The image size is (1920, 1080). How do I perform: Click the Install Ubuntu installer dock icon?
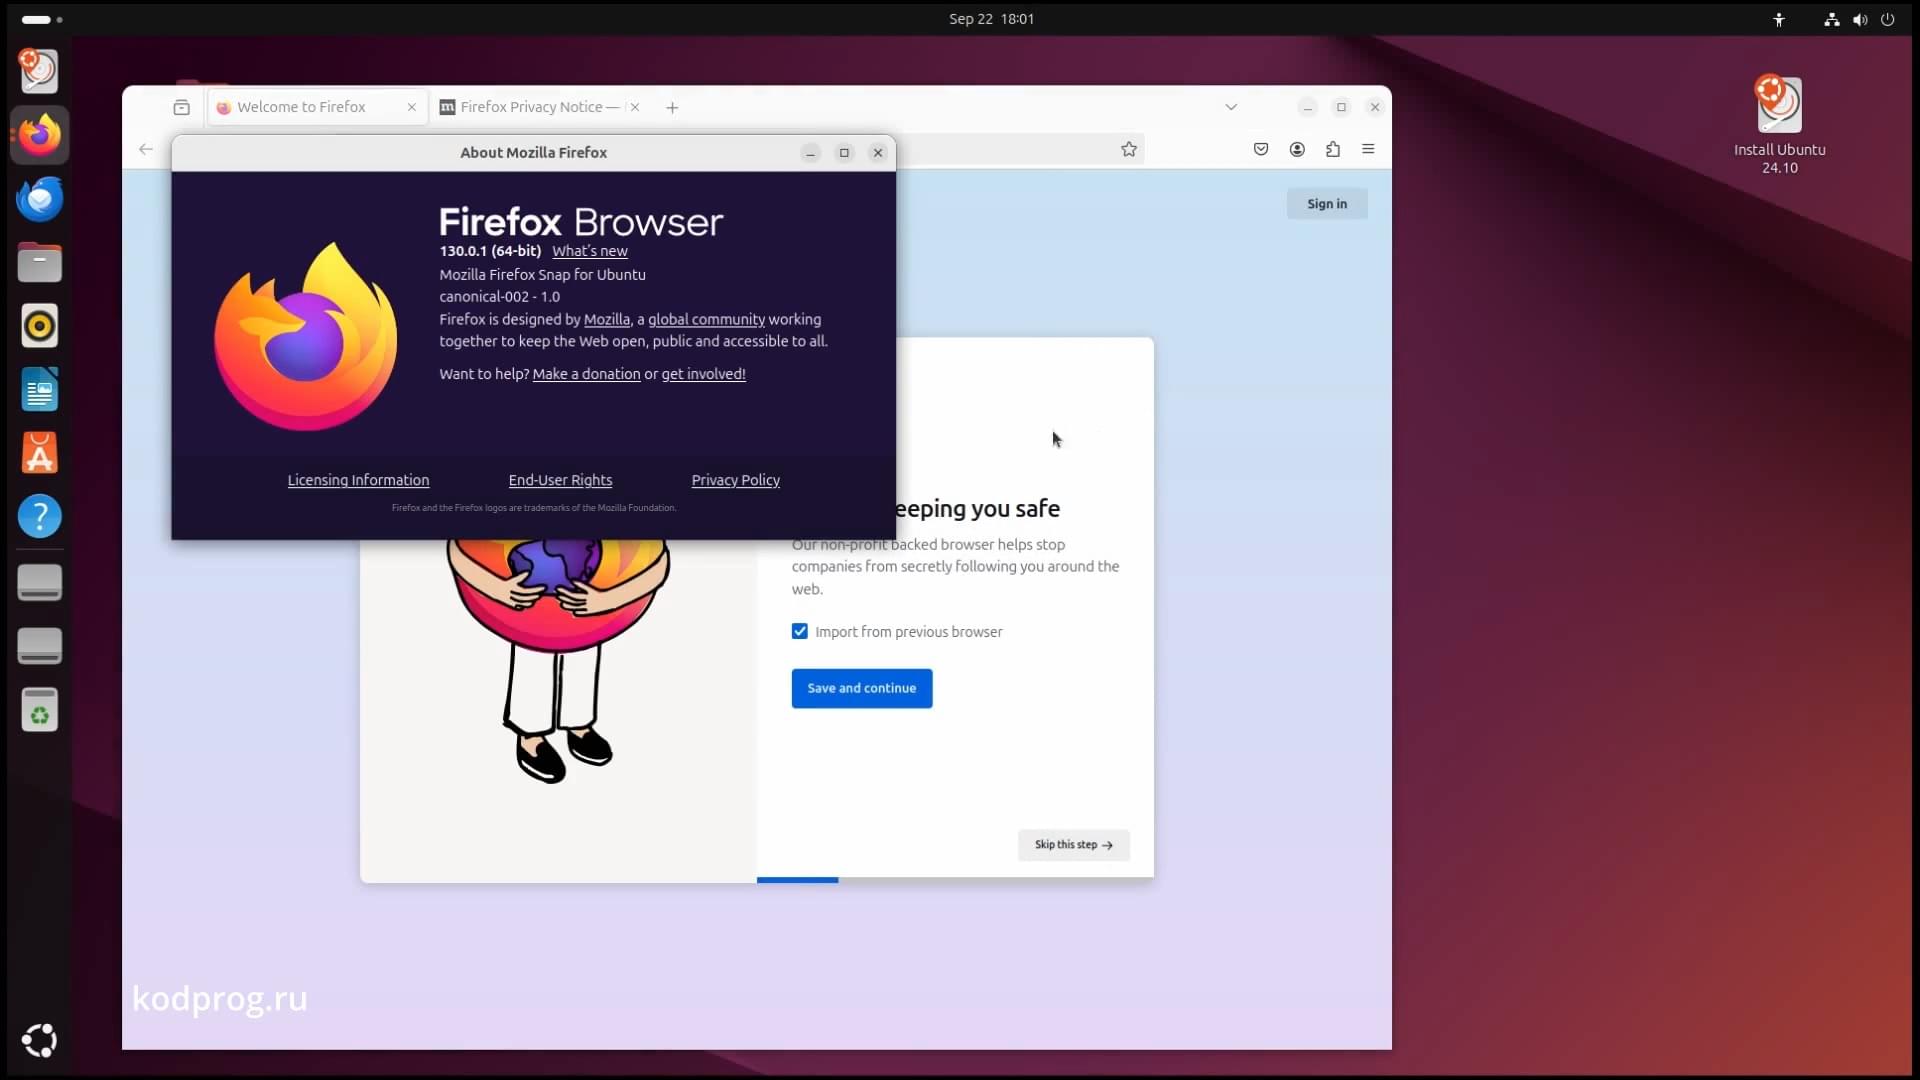[x=40, y=71]
